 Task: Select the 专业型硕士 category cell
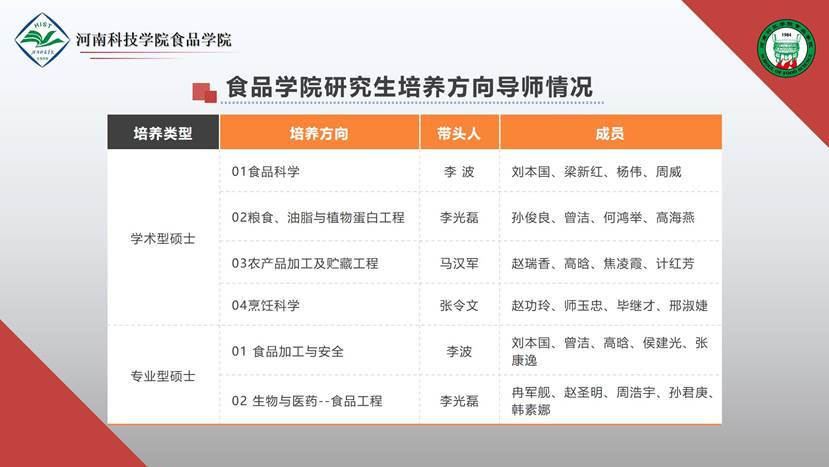coord(163,376)
